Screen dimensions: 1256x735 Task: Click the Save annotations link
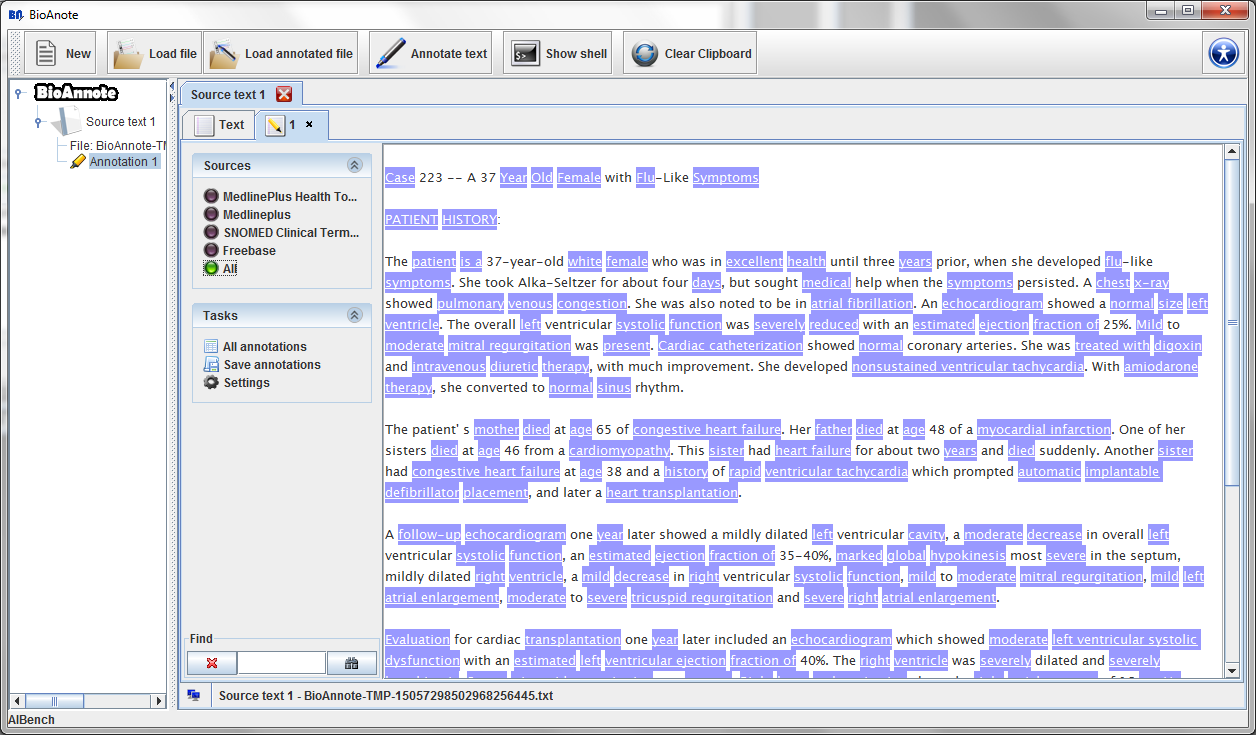pos(271,365)
